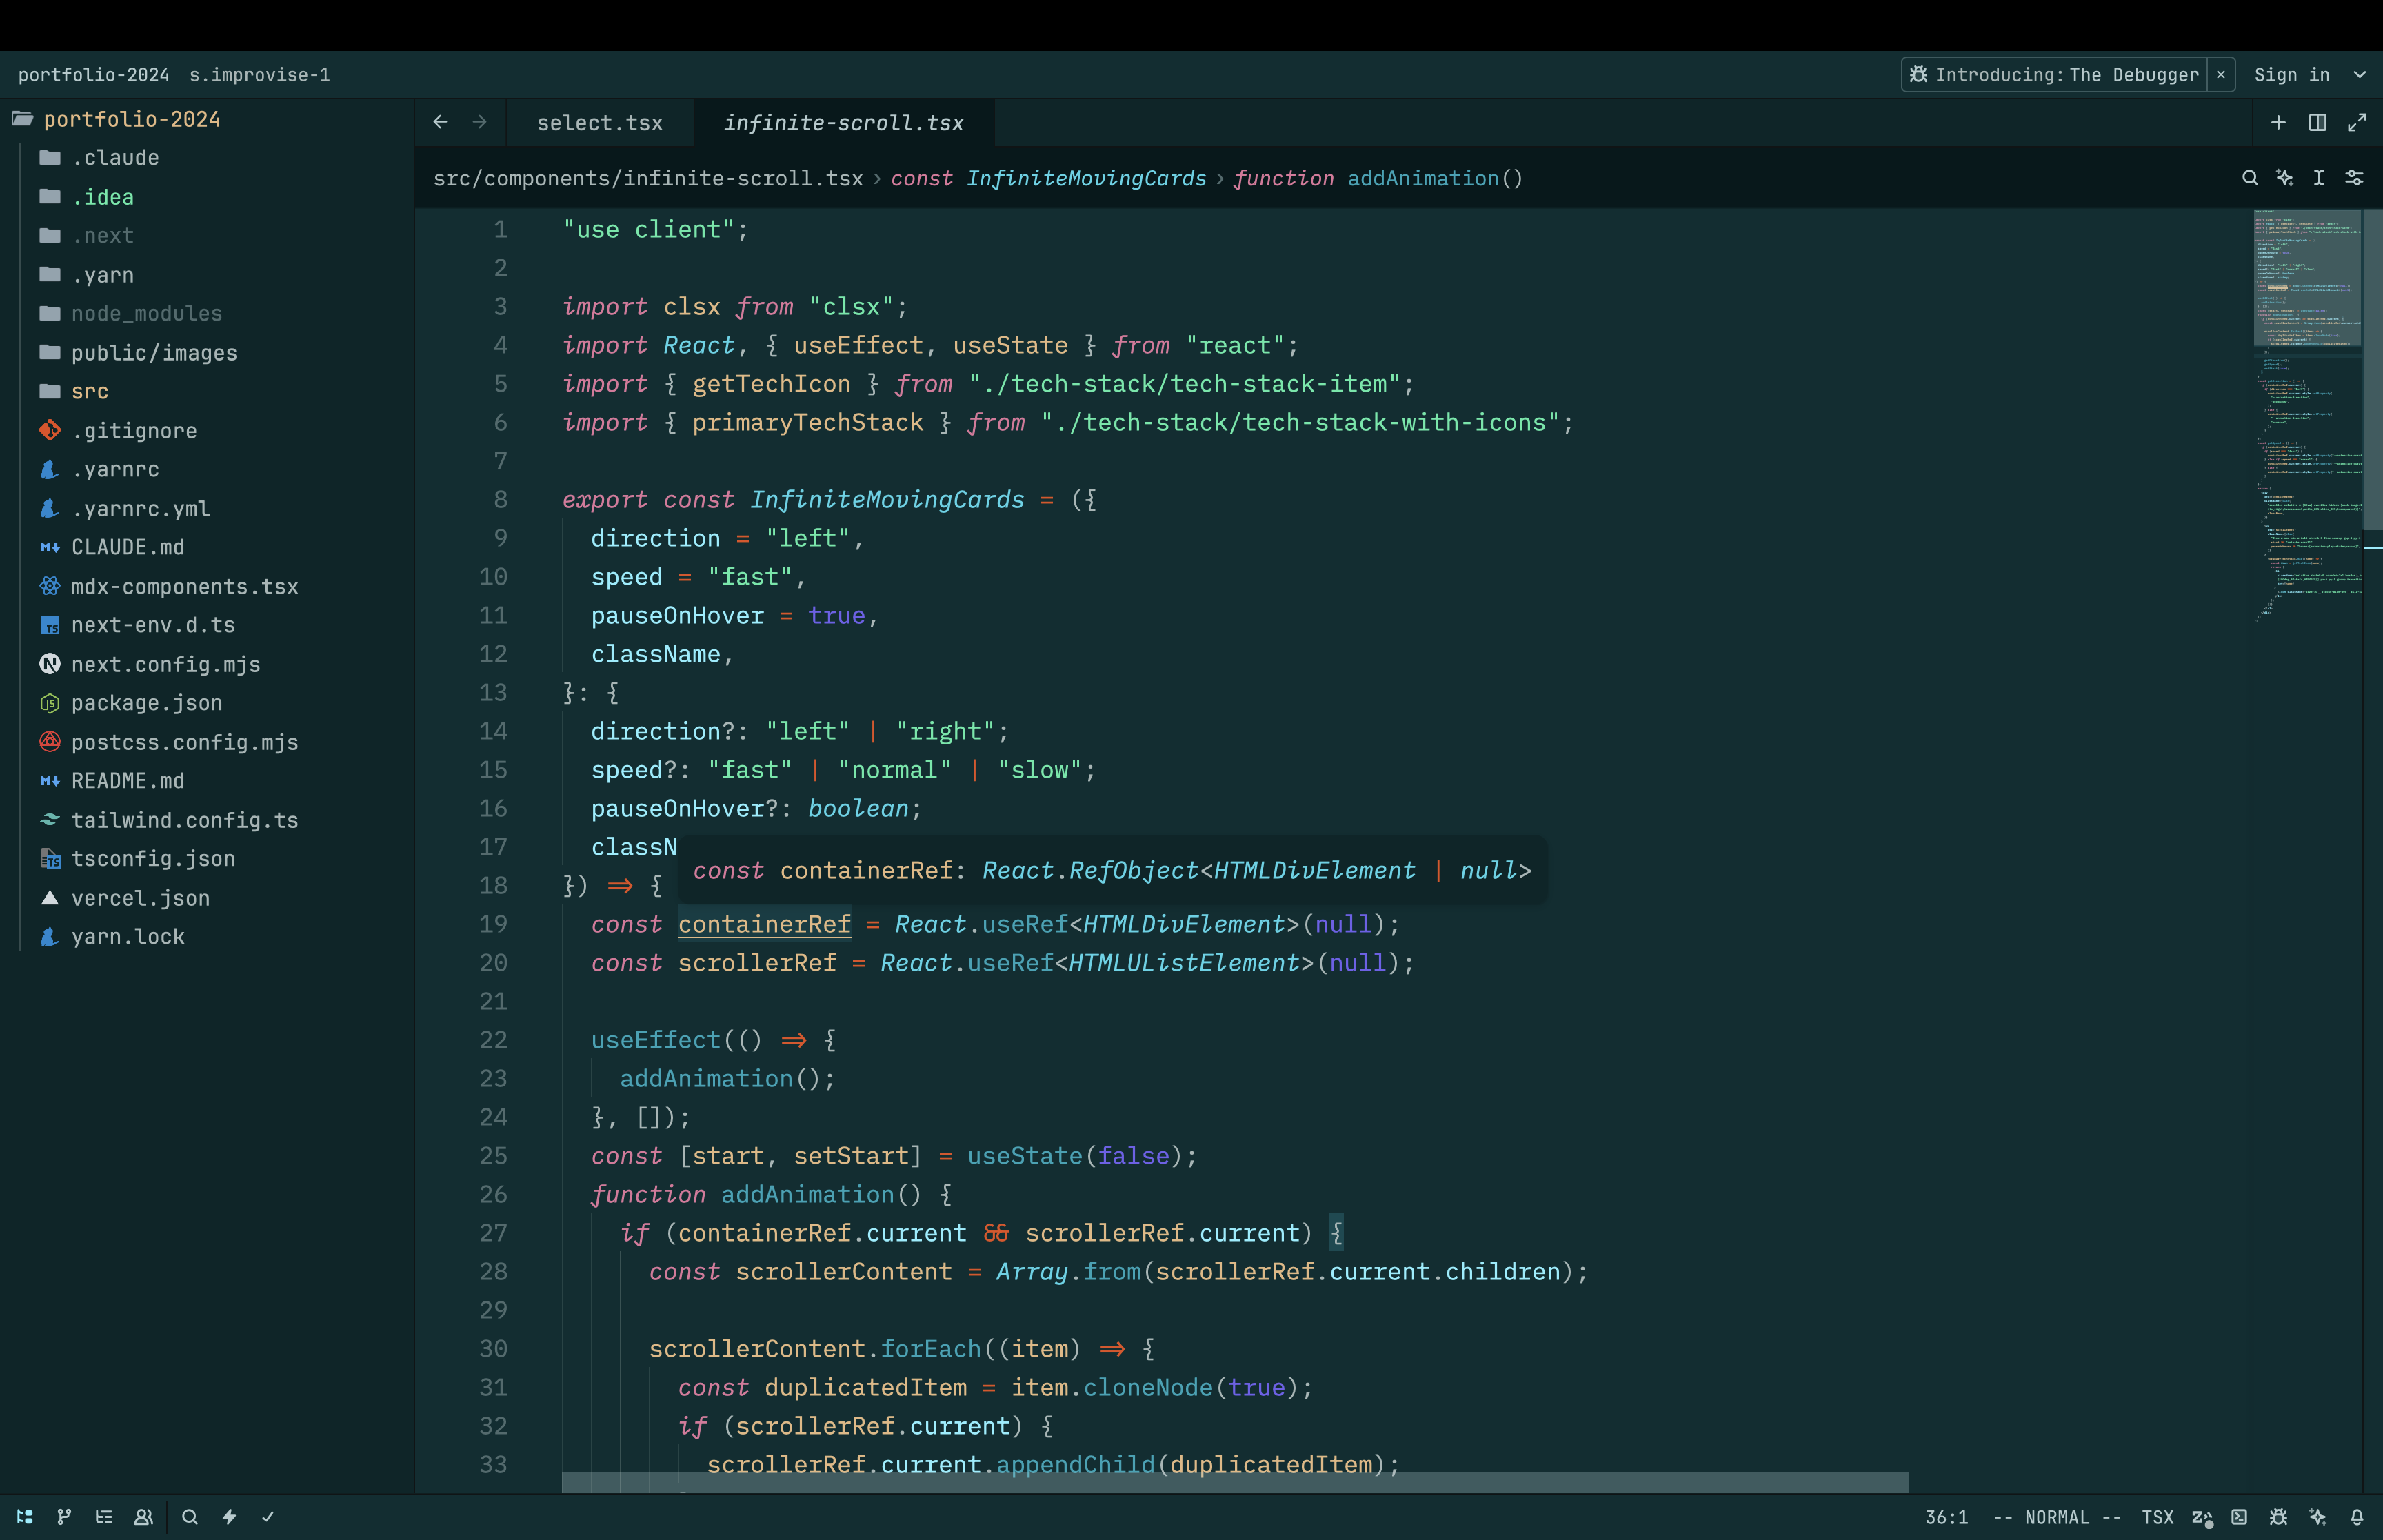Click the TSX language selector
Screen dimensions: 2383x1540
(x=2157, y=1517)
